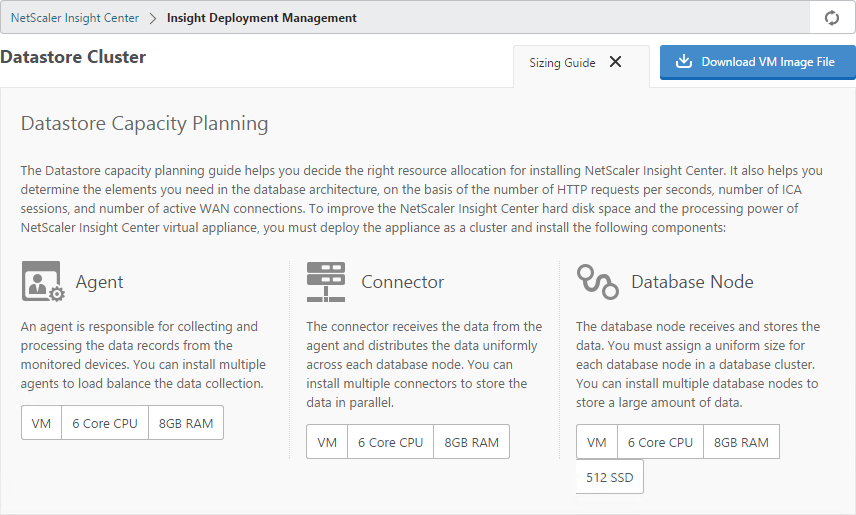Click the Connector description paragraph
The width and height of the screenshot is (856, 515).
424,364
